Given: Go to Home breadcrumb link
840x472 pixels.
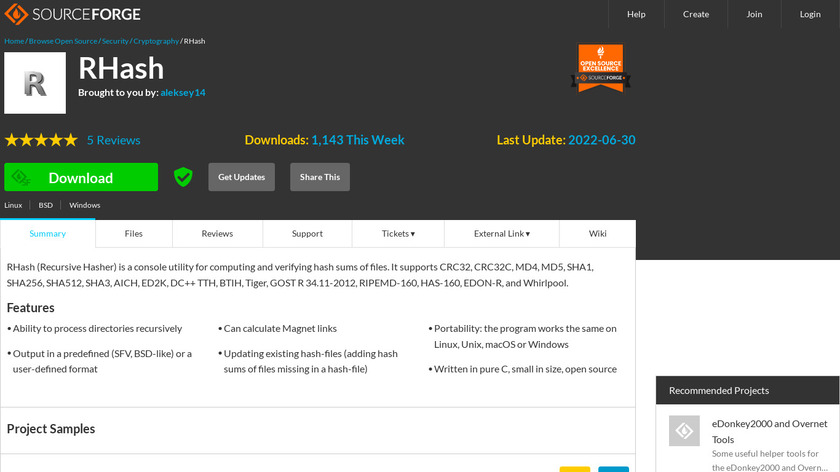Looking at the screenshot, I should pos(14,41).
